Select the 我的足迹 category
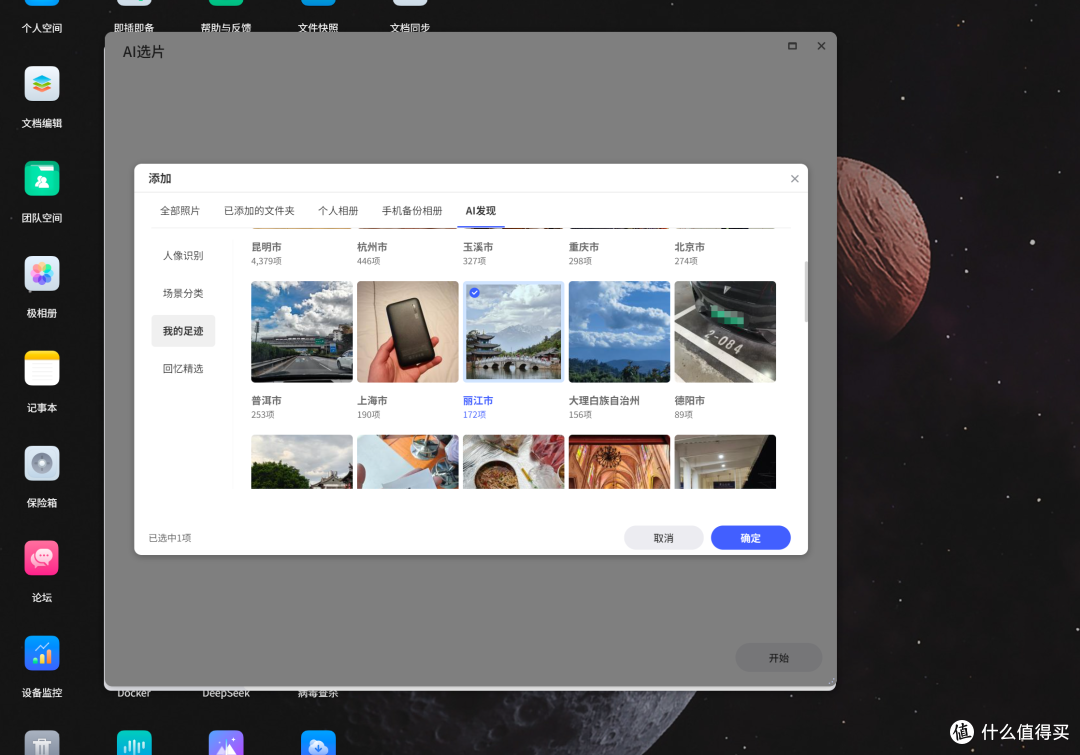The height and width of the screenshot is (755, 1080). click(183, 331)
